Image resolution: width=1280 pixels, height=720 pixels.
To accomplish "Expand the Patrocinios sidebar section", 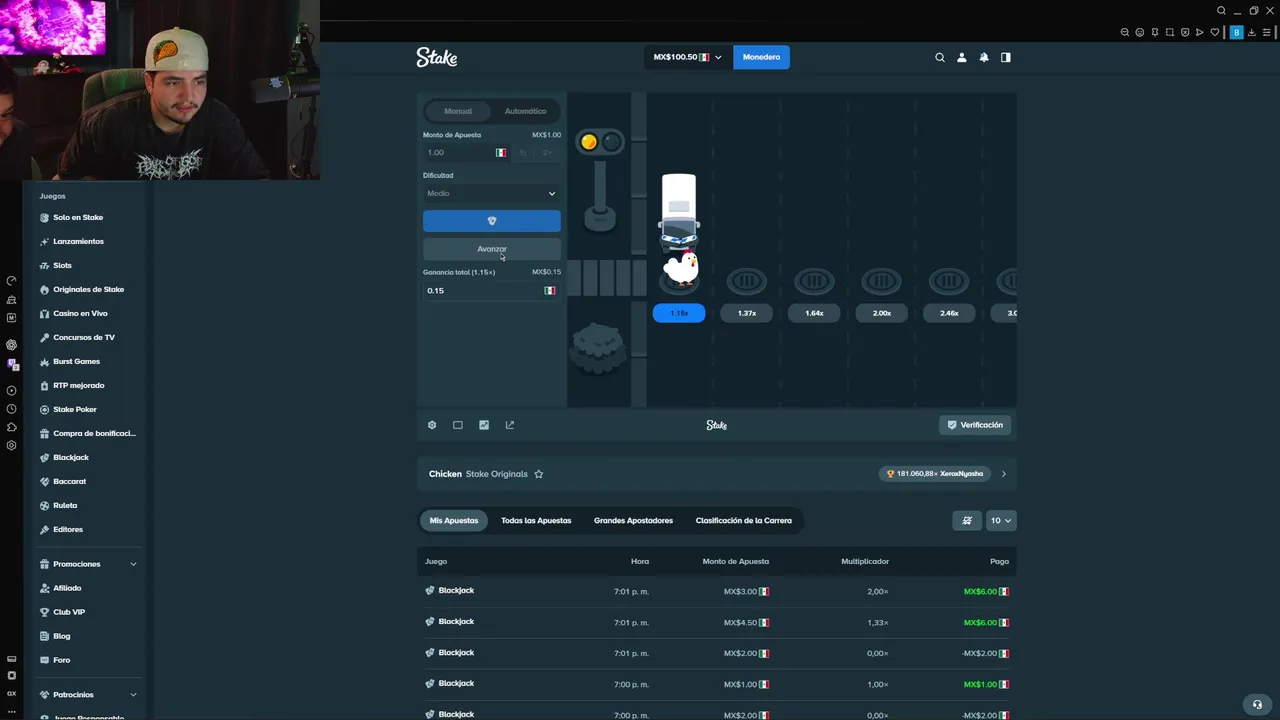I will point(86,694).
